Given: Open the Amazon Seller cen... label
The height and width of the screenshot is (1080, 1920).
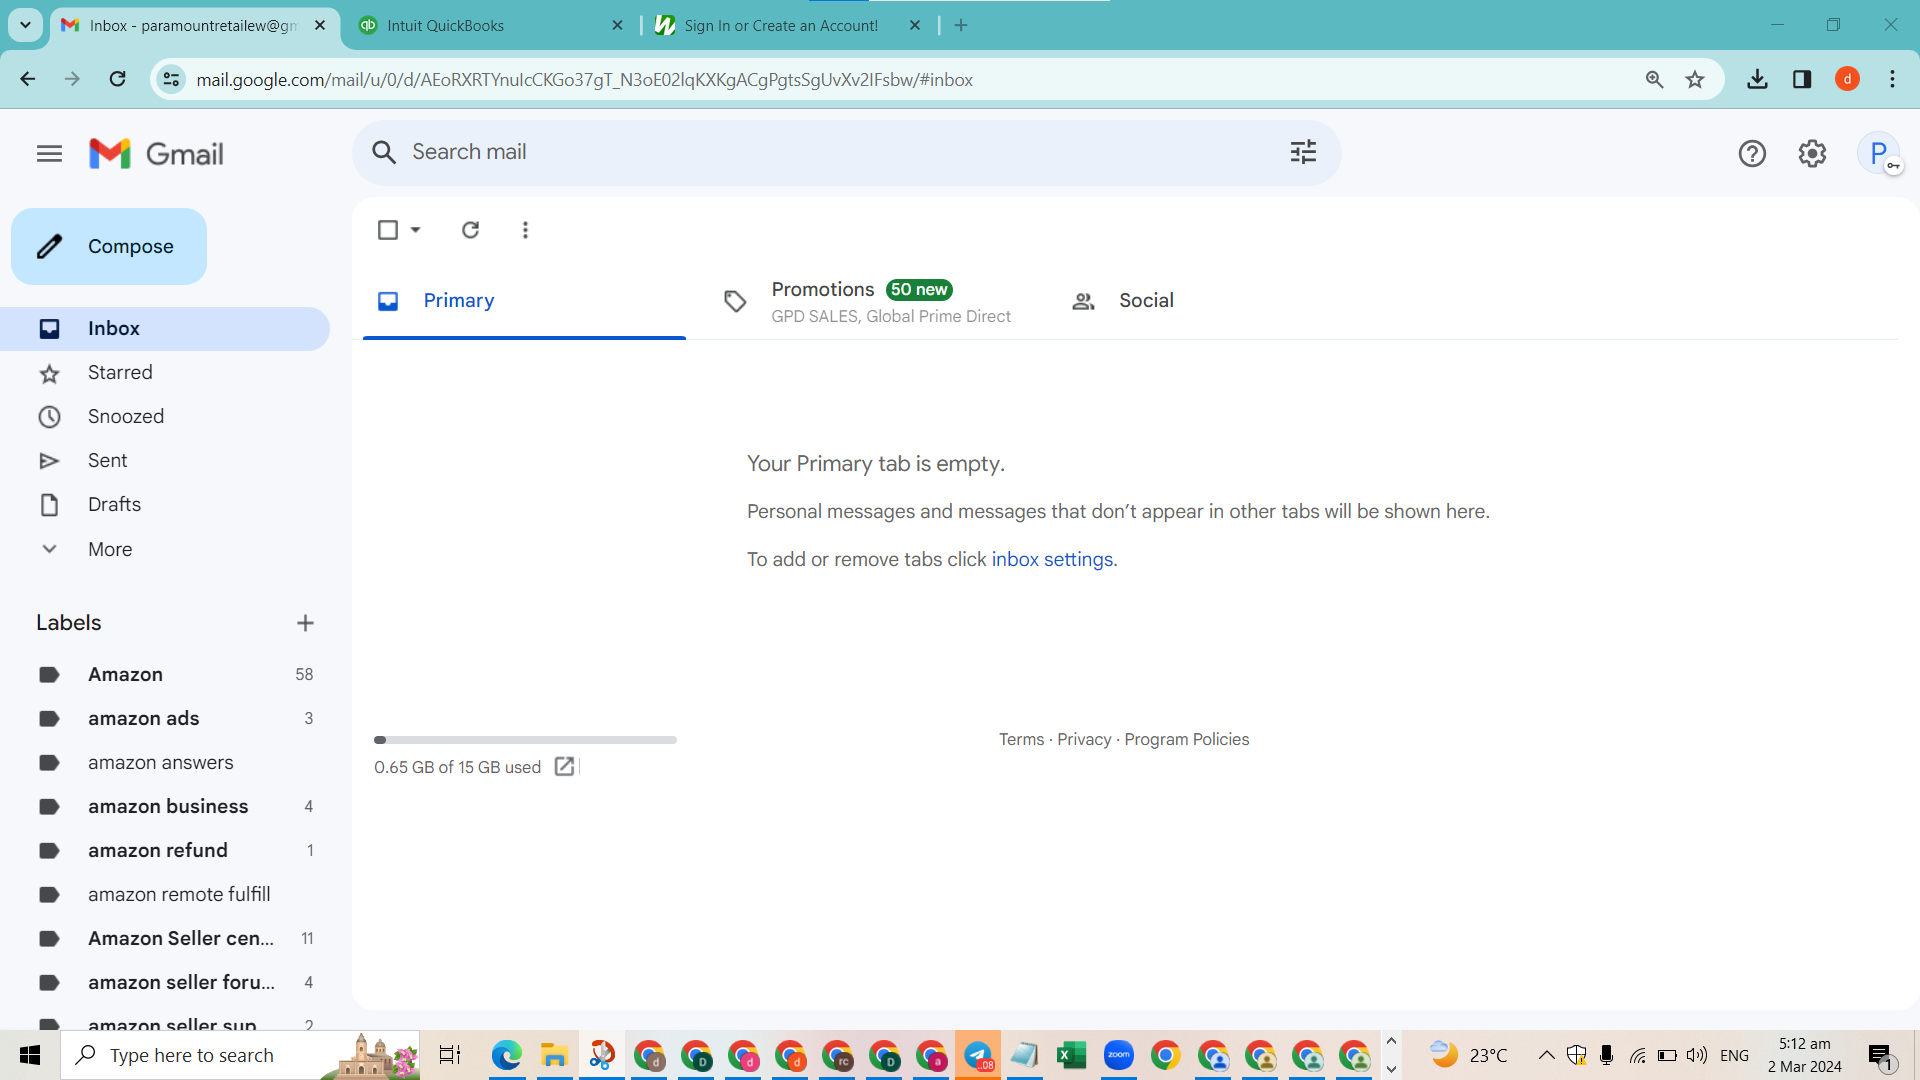Looking at the screenshot, I should click(165, 939).
